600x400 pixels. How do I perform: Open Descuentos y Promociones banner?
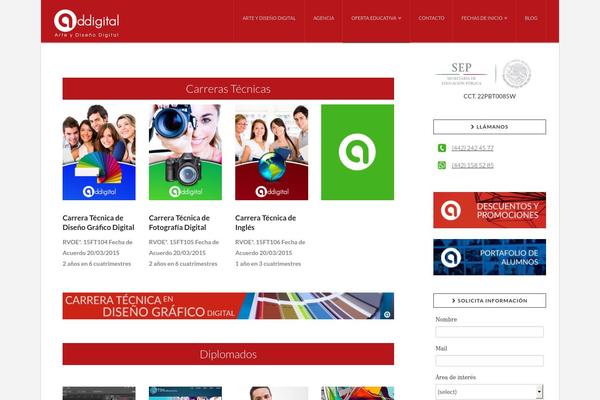click(x=489, y=210)
